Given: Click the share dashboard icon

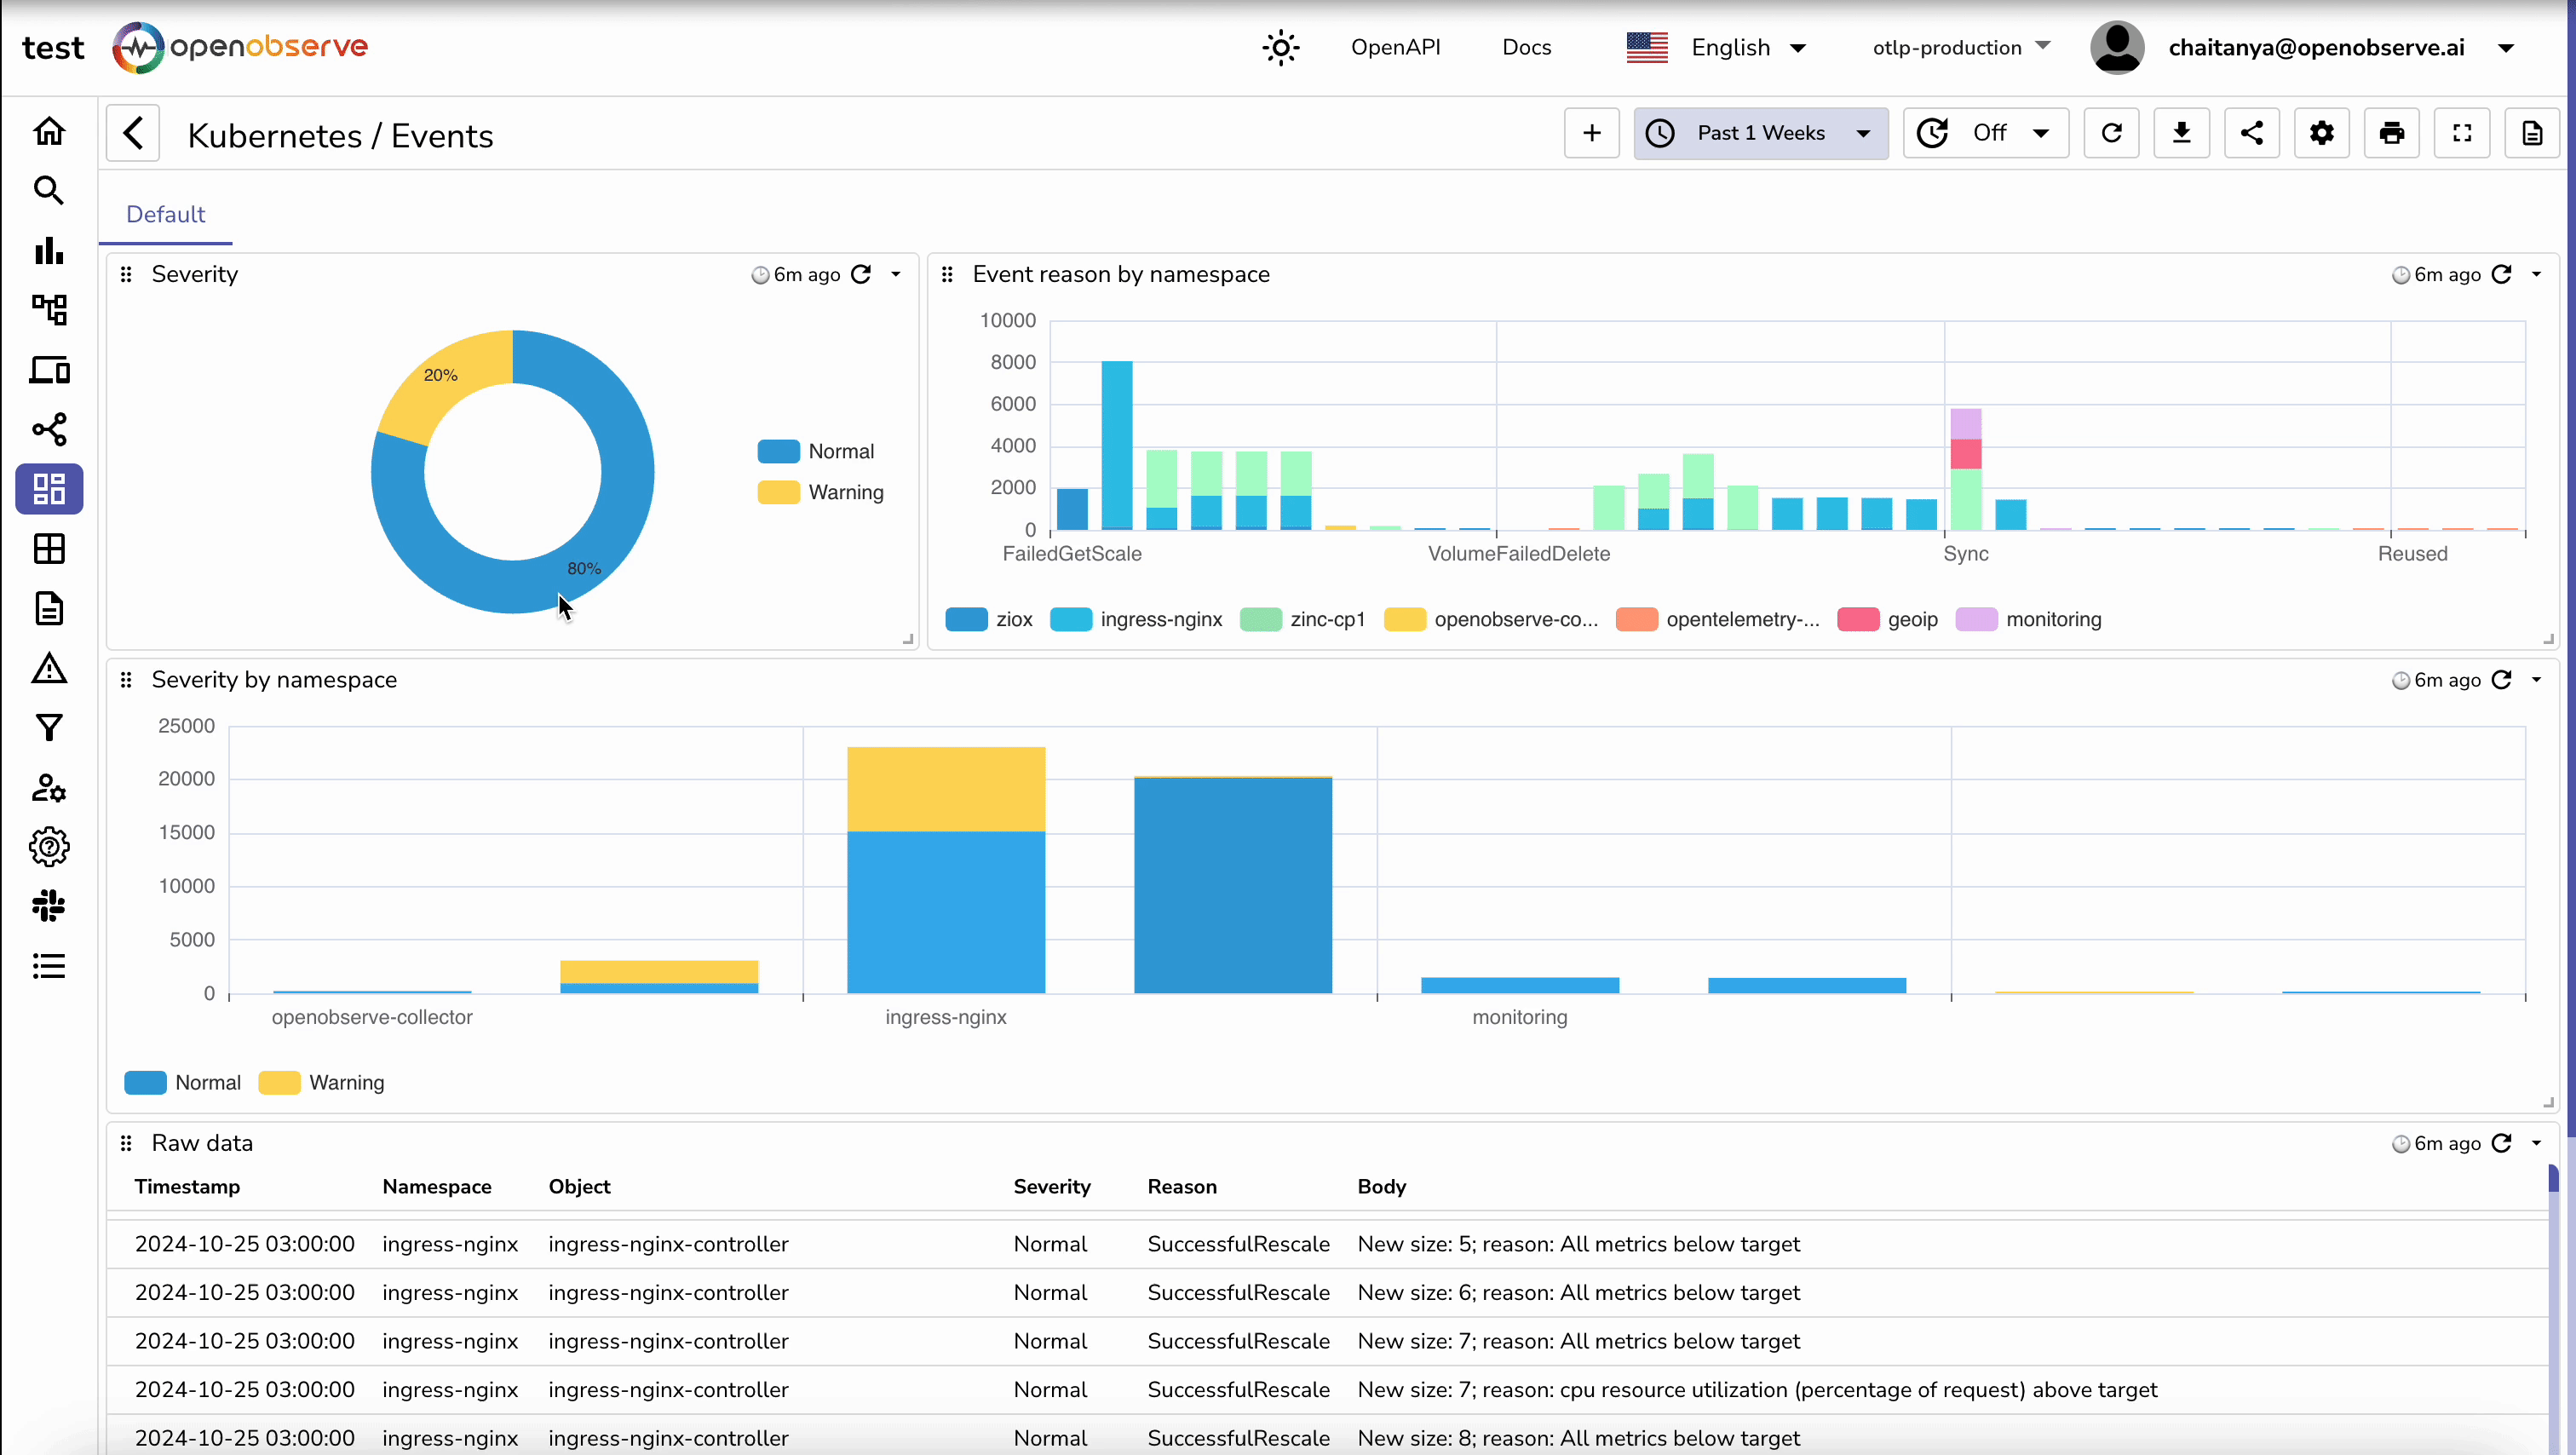Looking at the screenshot, I should point(2251,132).
